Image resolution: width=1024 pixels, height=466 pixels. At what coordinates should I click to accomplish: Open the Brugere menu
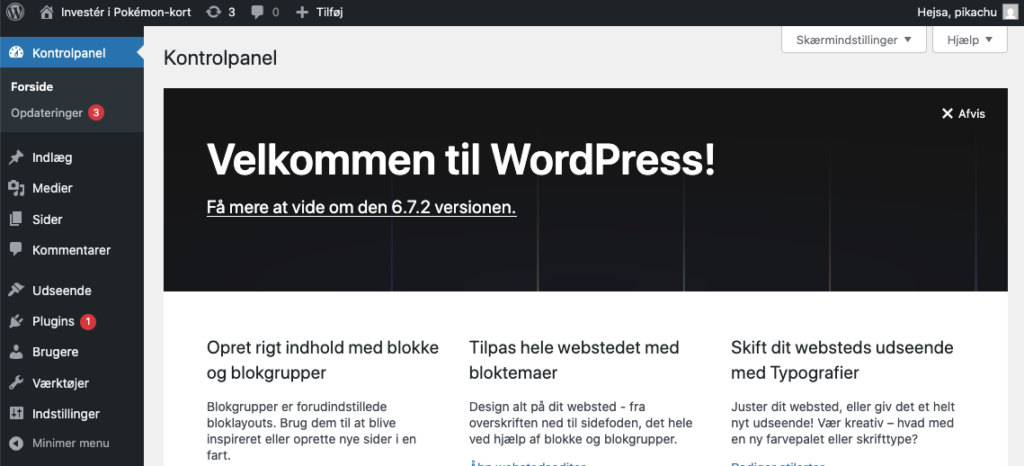point(72,352)
